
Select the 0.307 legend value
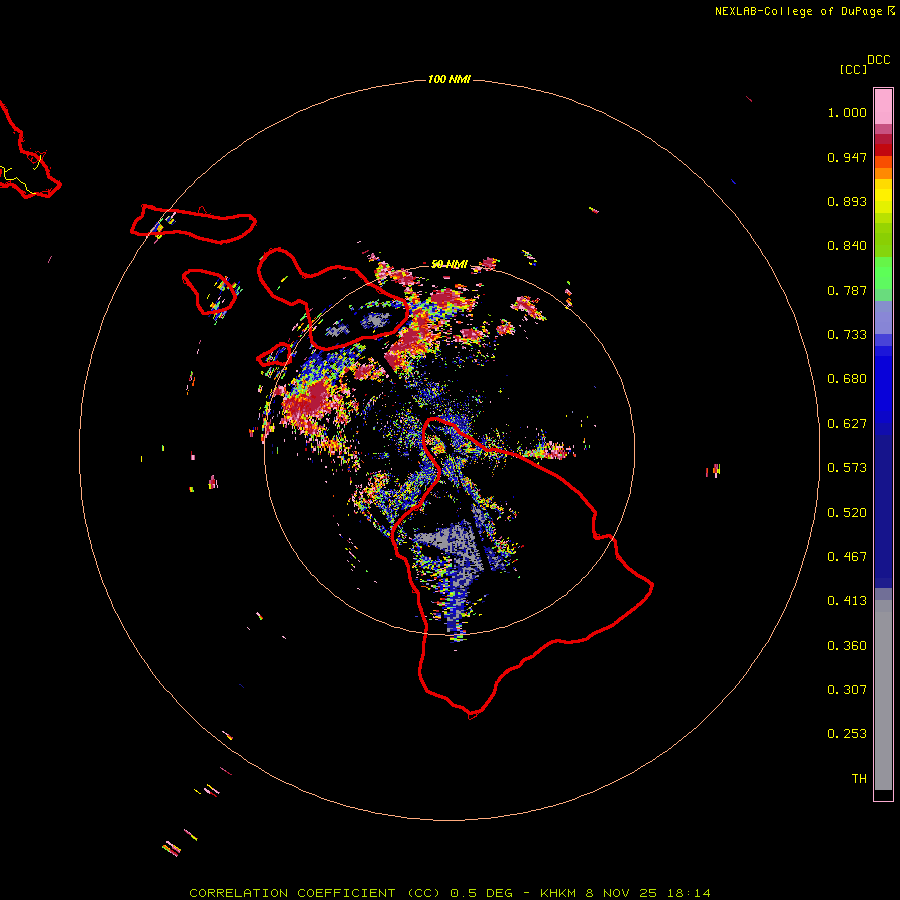click(847, 690)
